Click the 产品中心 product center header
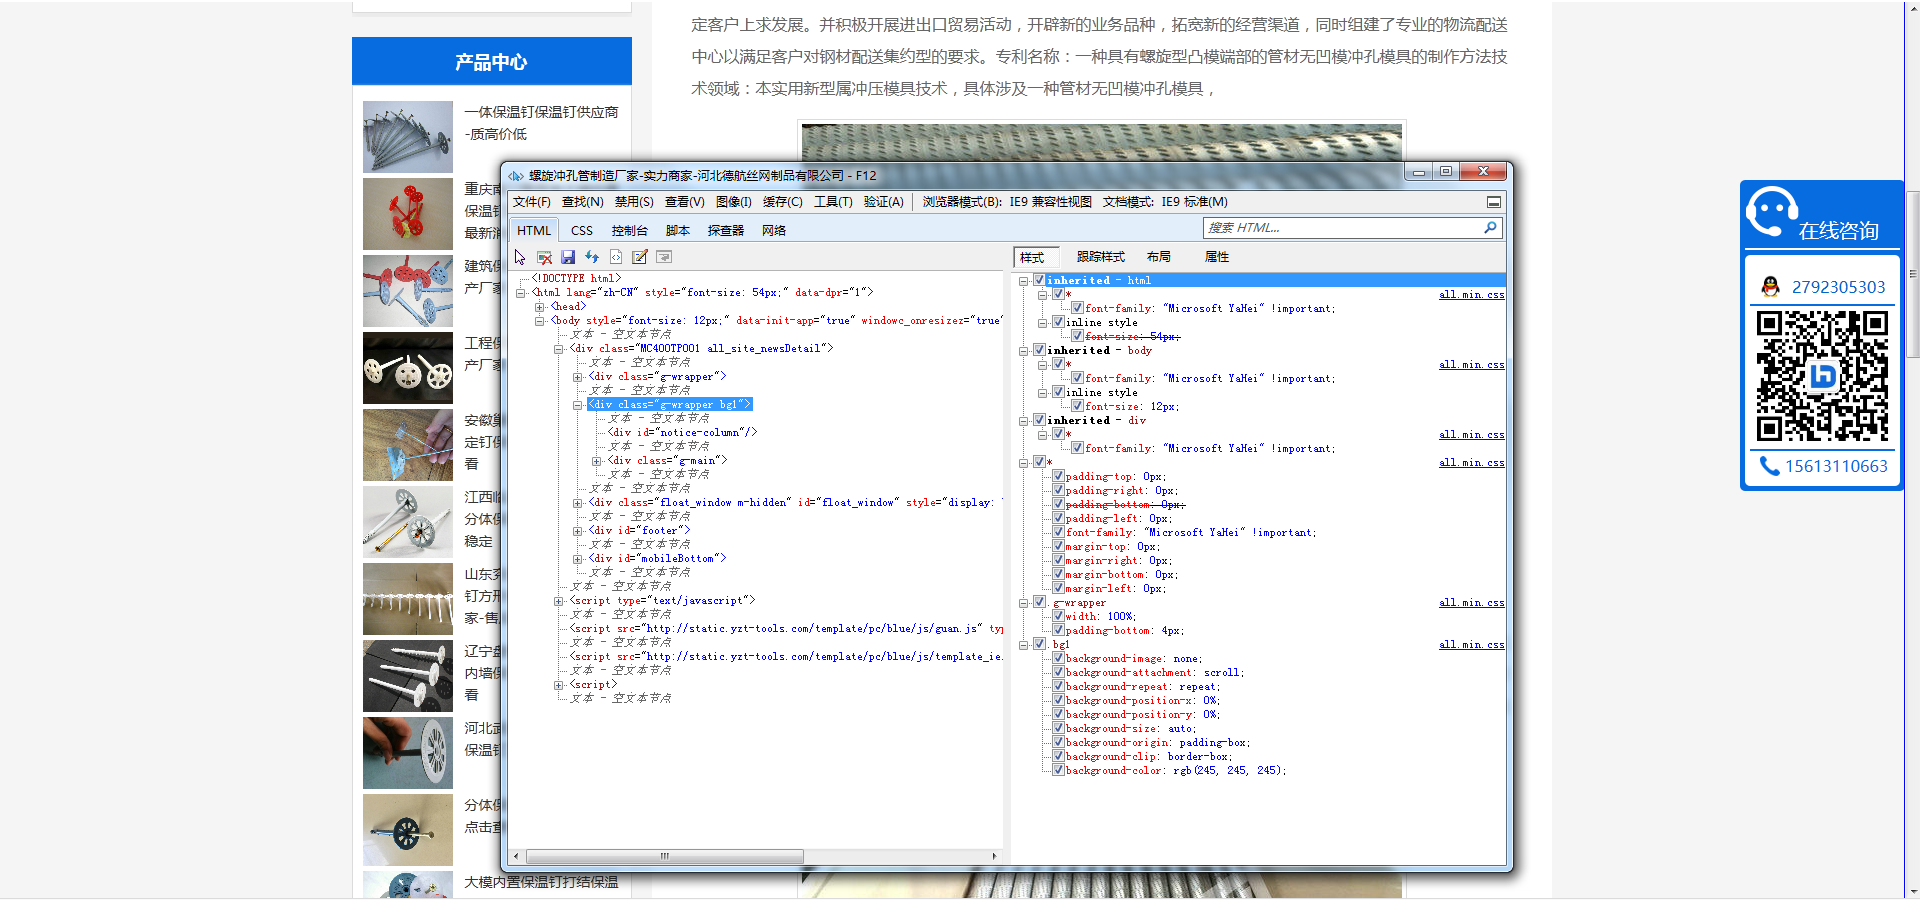 tap(492, 62)
